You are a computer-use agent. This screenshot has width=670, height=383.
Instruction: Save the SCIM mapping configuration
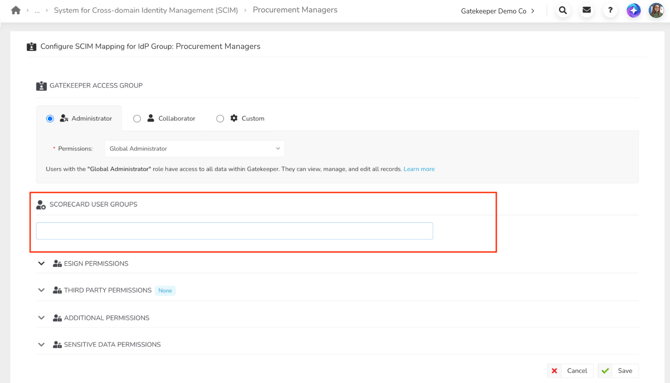pyautogui.click(x=618, y=371)
